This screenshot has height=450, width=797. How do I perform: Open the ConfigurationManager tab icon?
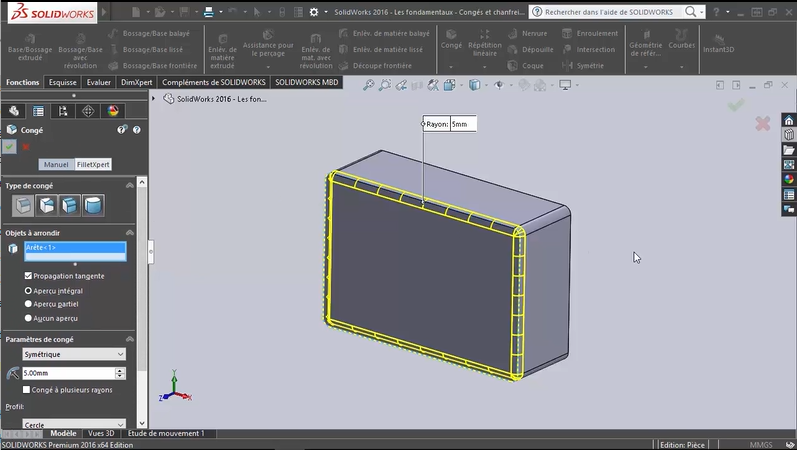[63, 111]
